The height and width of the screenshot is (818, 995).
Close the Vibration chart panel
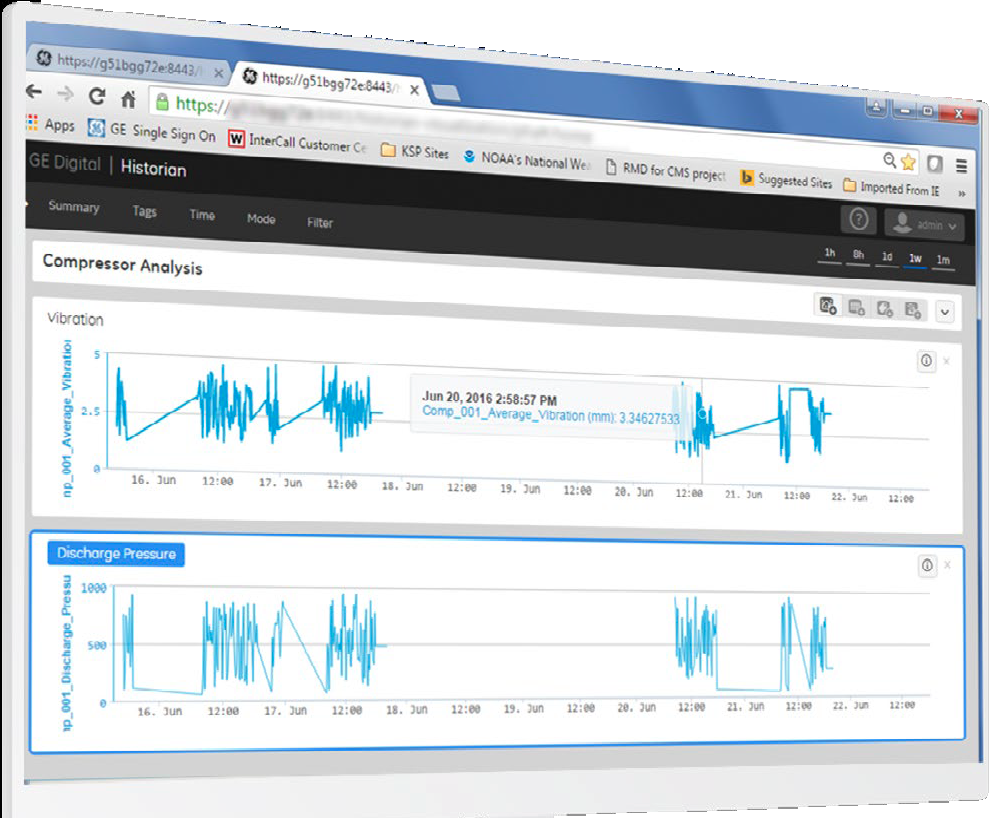point(947,361)
